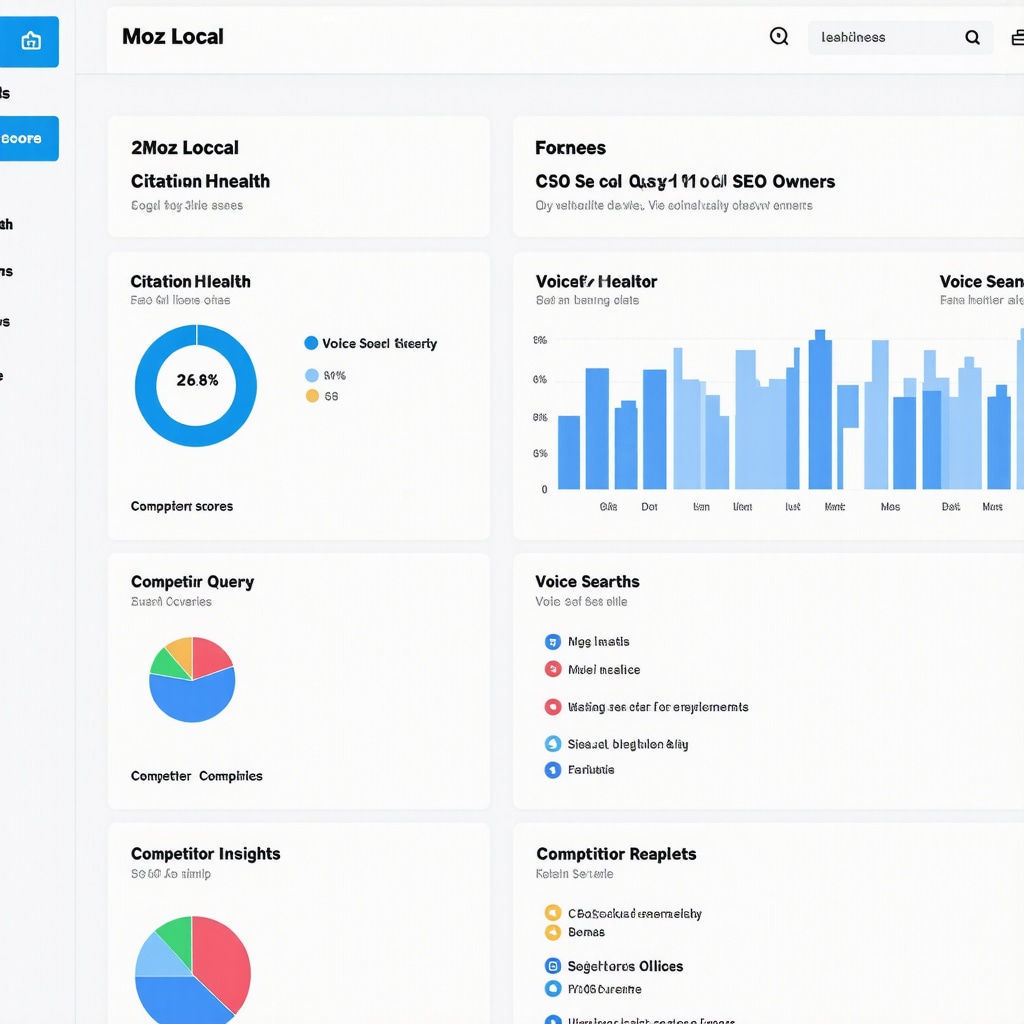The width and height of the screenshot is (1024, 1024).
Task: Click the blue icon beside 'Pi06 Burenne'
Action: 552,989
